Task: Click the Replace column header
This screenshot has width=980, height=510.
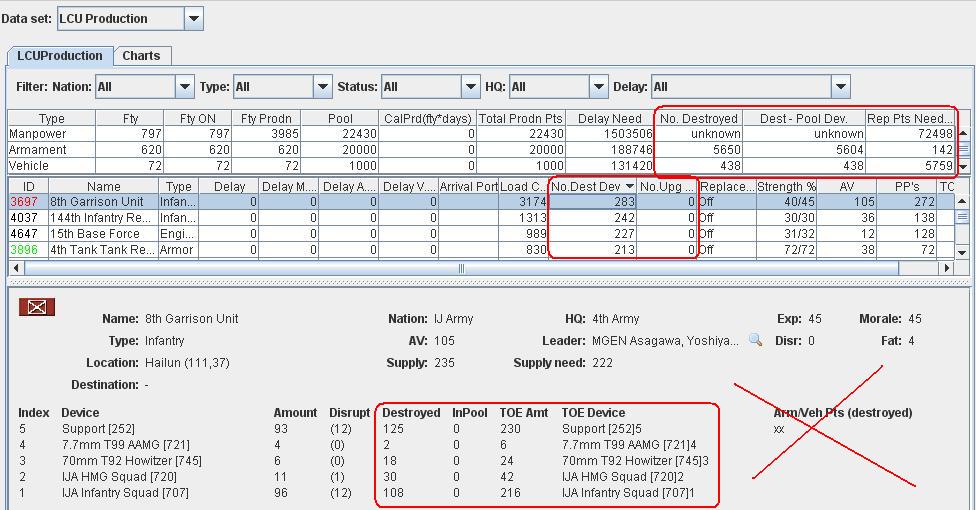Action: 727,186
